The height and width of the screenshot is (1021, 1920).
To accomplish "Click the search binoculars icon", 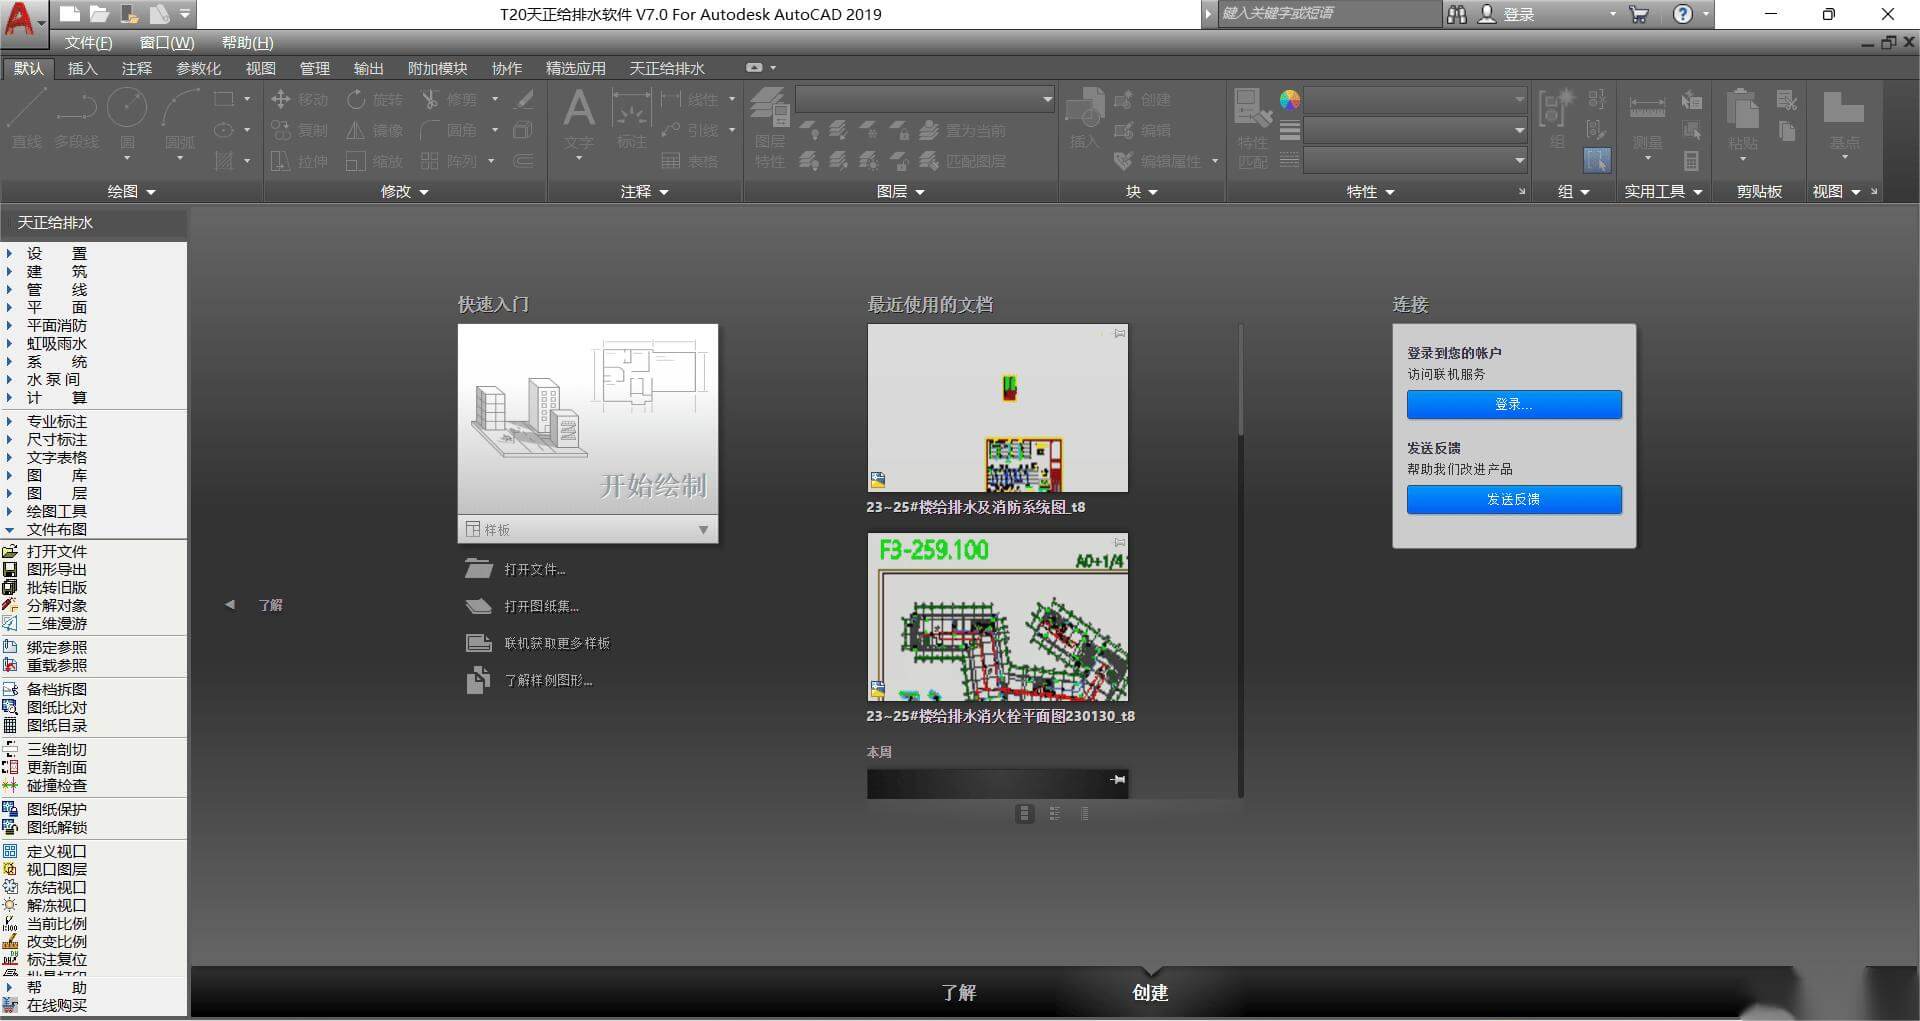I will coord(1456,14).
